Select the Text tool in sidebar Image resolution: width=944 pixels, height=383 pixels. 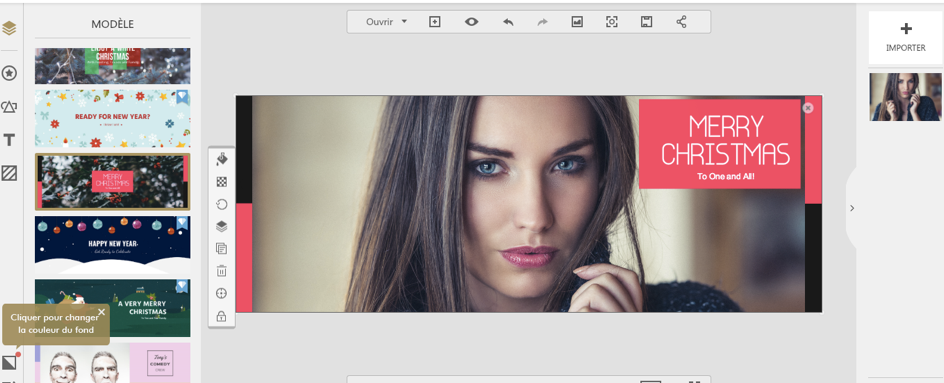click(x=9, y=140)
